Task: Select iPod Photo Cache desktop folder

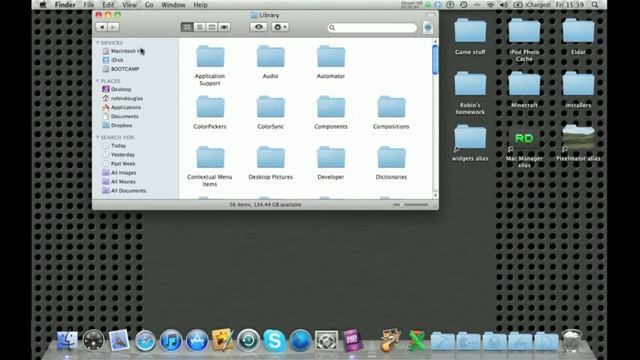Action: click(524, 31)
